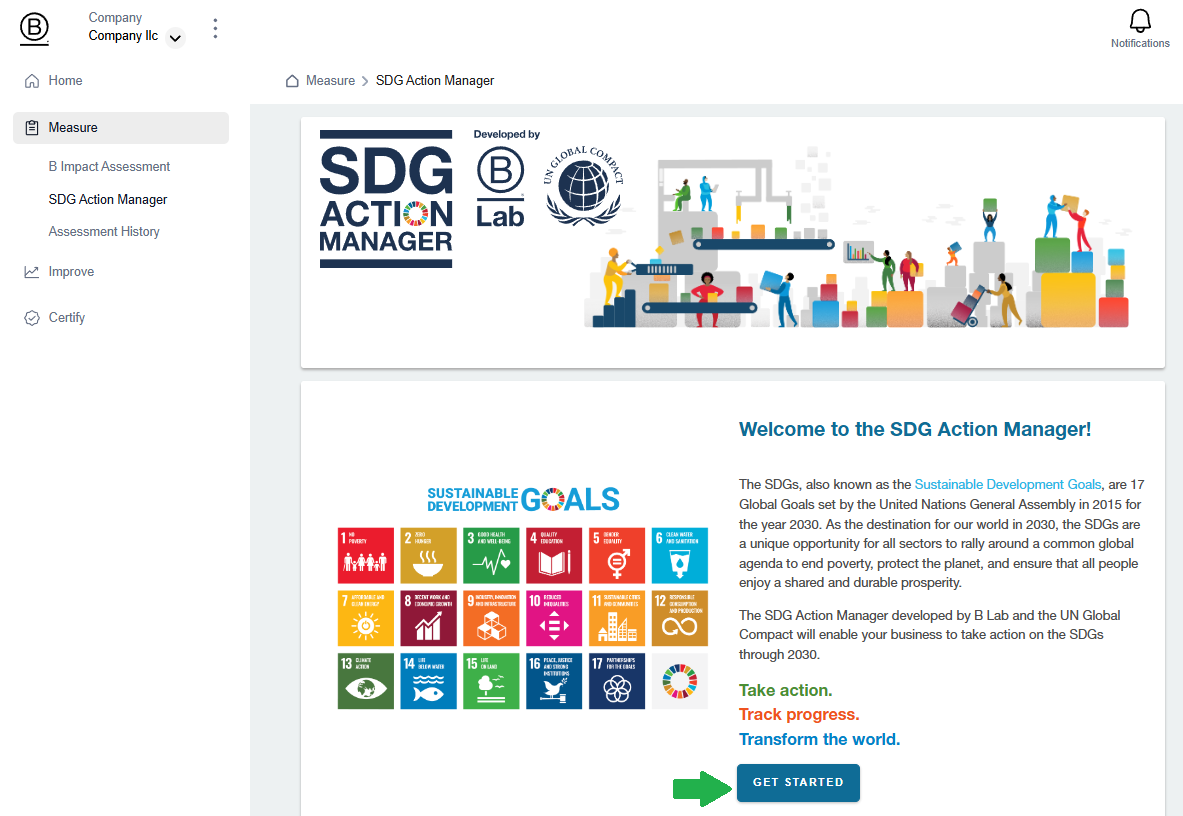Open SDG Action Manager sidebar item
The image size is (1183, 816).
(108, 199)
